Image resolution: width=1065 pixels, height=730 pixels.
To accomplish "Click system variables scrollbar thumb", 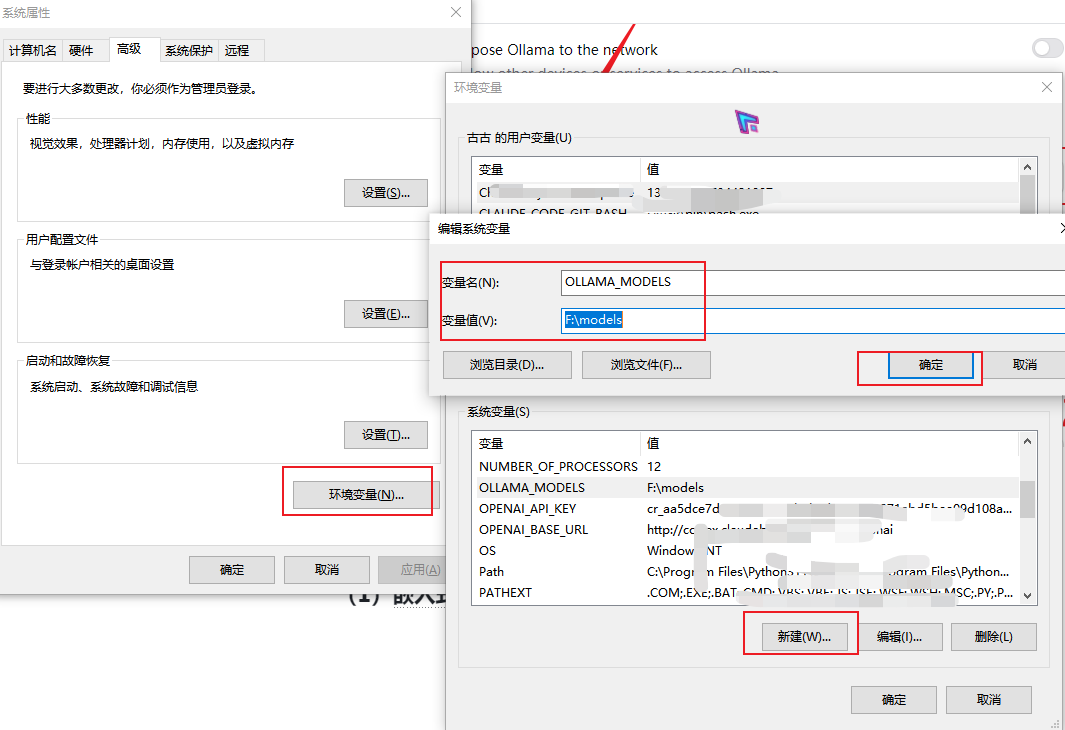I will coord(1028,499).
